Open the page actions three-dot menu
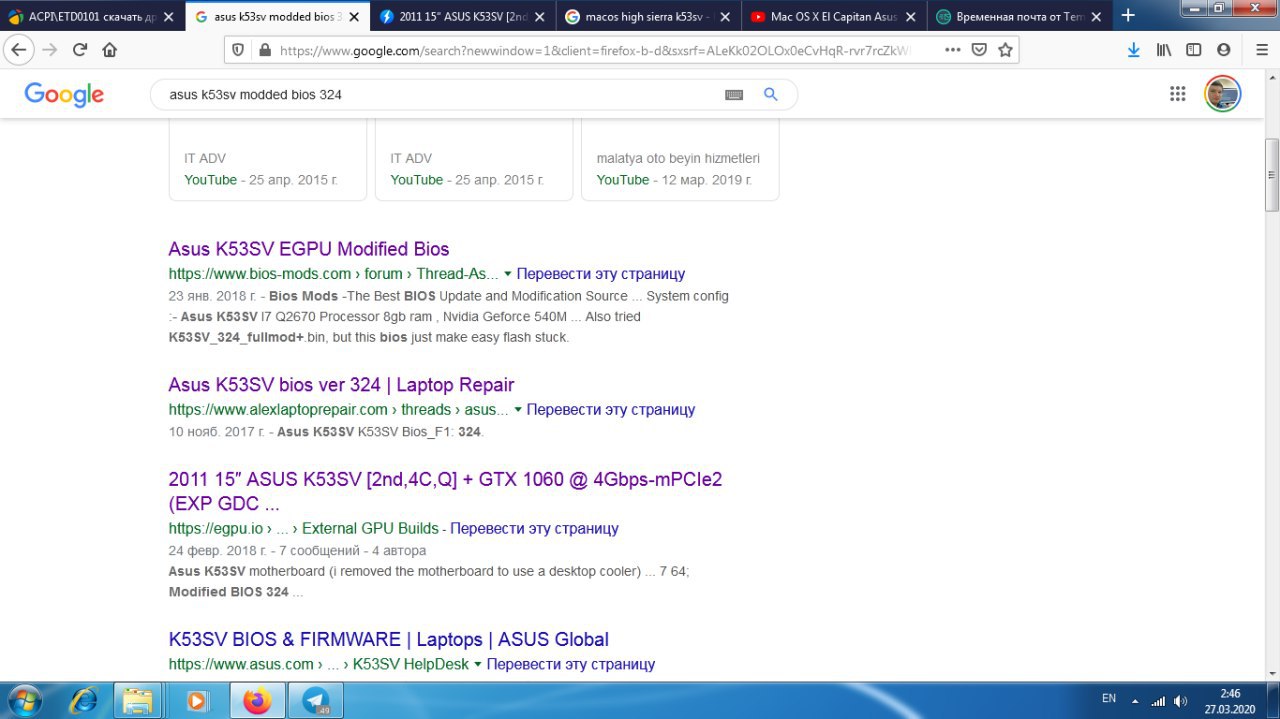Image resolution: width=1280 pixels, height=719 pixels. tap(952, 50)
